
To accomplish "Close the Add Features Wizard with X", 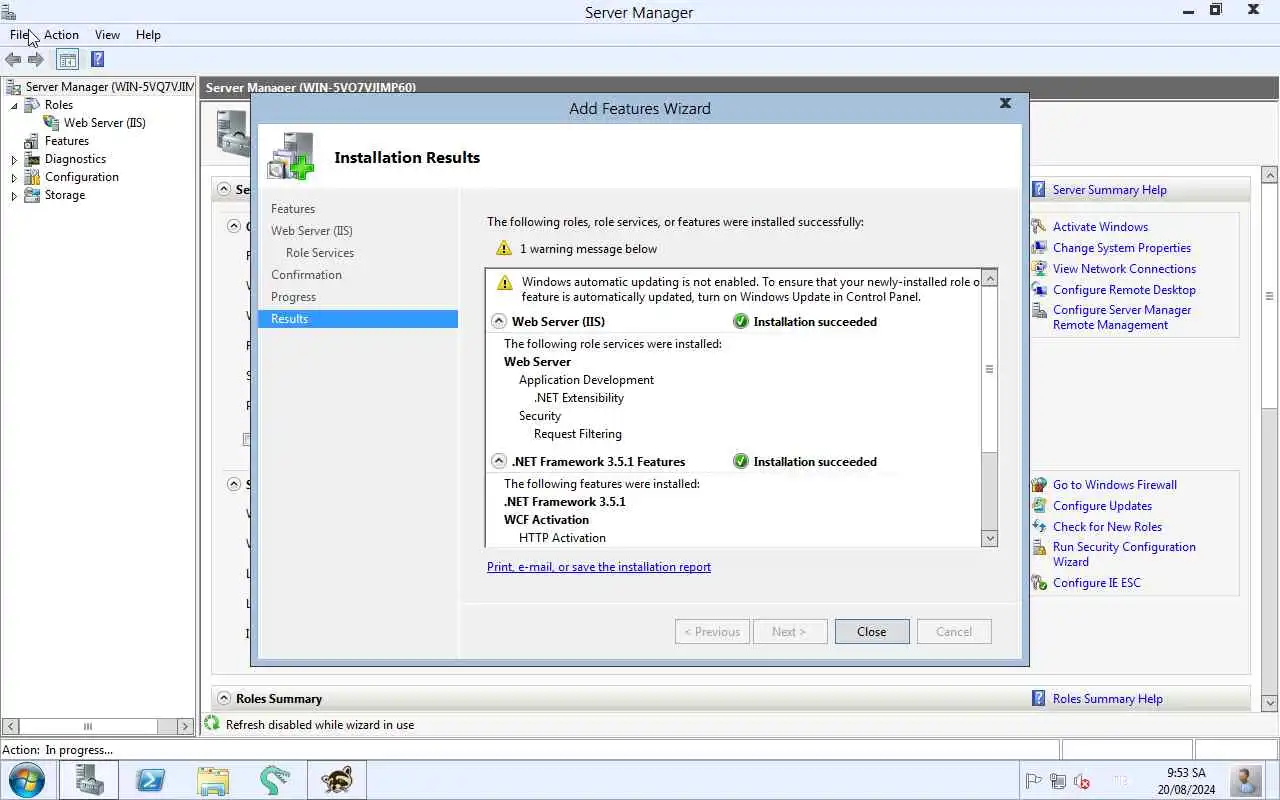I will [1006, 103].
